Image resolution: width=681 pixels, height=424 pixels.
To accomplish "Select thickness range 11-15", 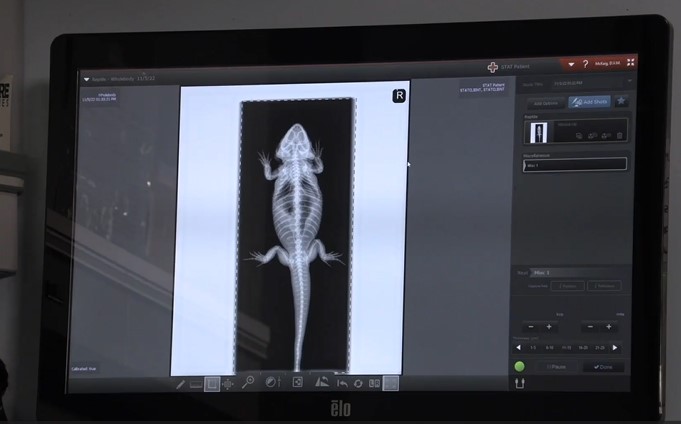I will 566,348.
